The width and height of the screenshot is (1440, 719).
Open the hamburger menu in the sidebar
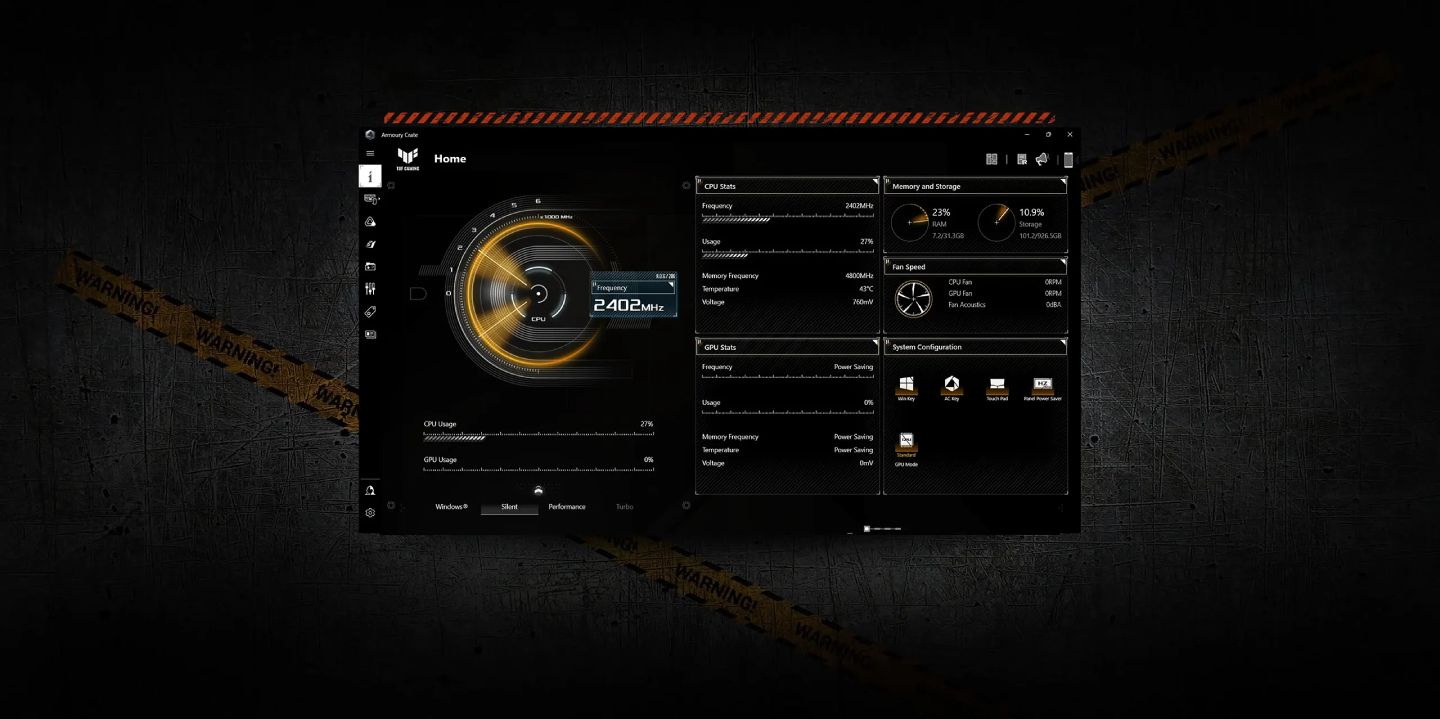370,153
